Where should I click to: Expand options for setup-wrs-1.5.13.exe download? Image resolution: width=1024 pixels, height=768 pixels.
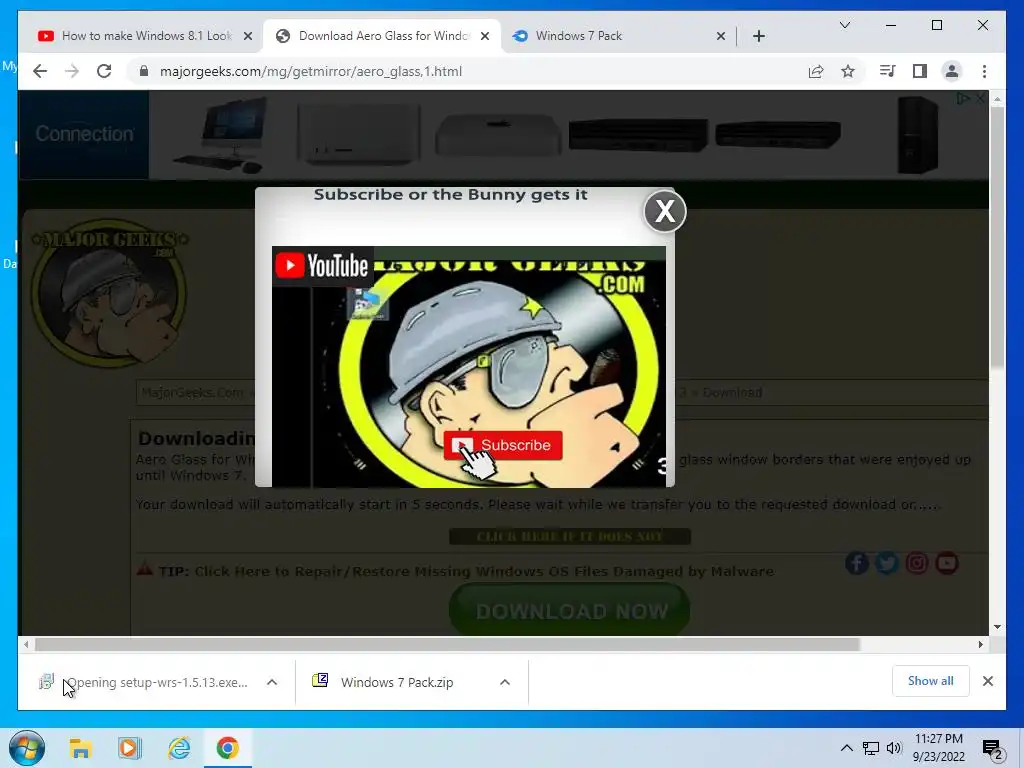(x=272, y=682)
